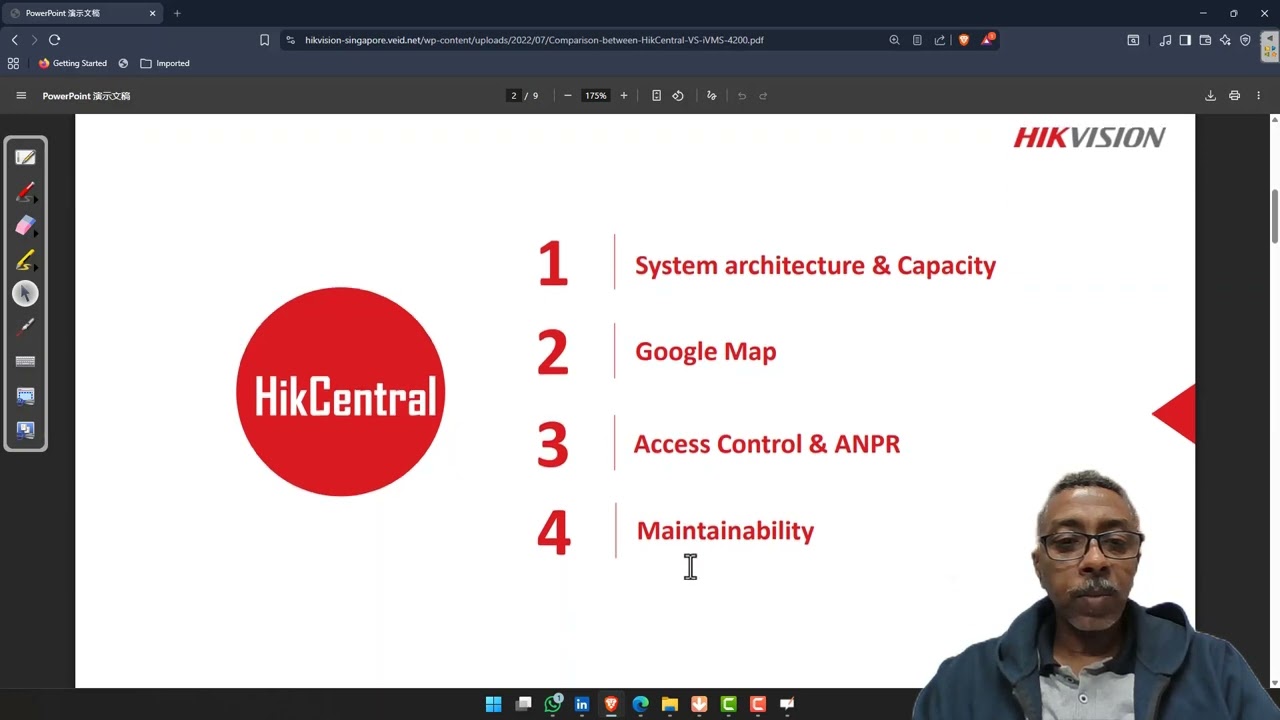Open the PDF sidebar hamburger menu
The width and height of the screenshot is (1280, 720).
click(x=21, y=96)
